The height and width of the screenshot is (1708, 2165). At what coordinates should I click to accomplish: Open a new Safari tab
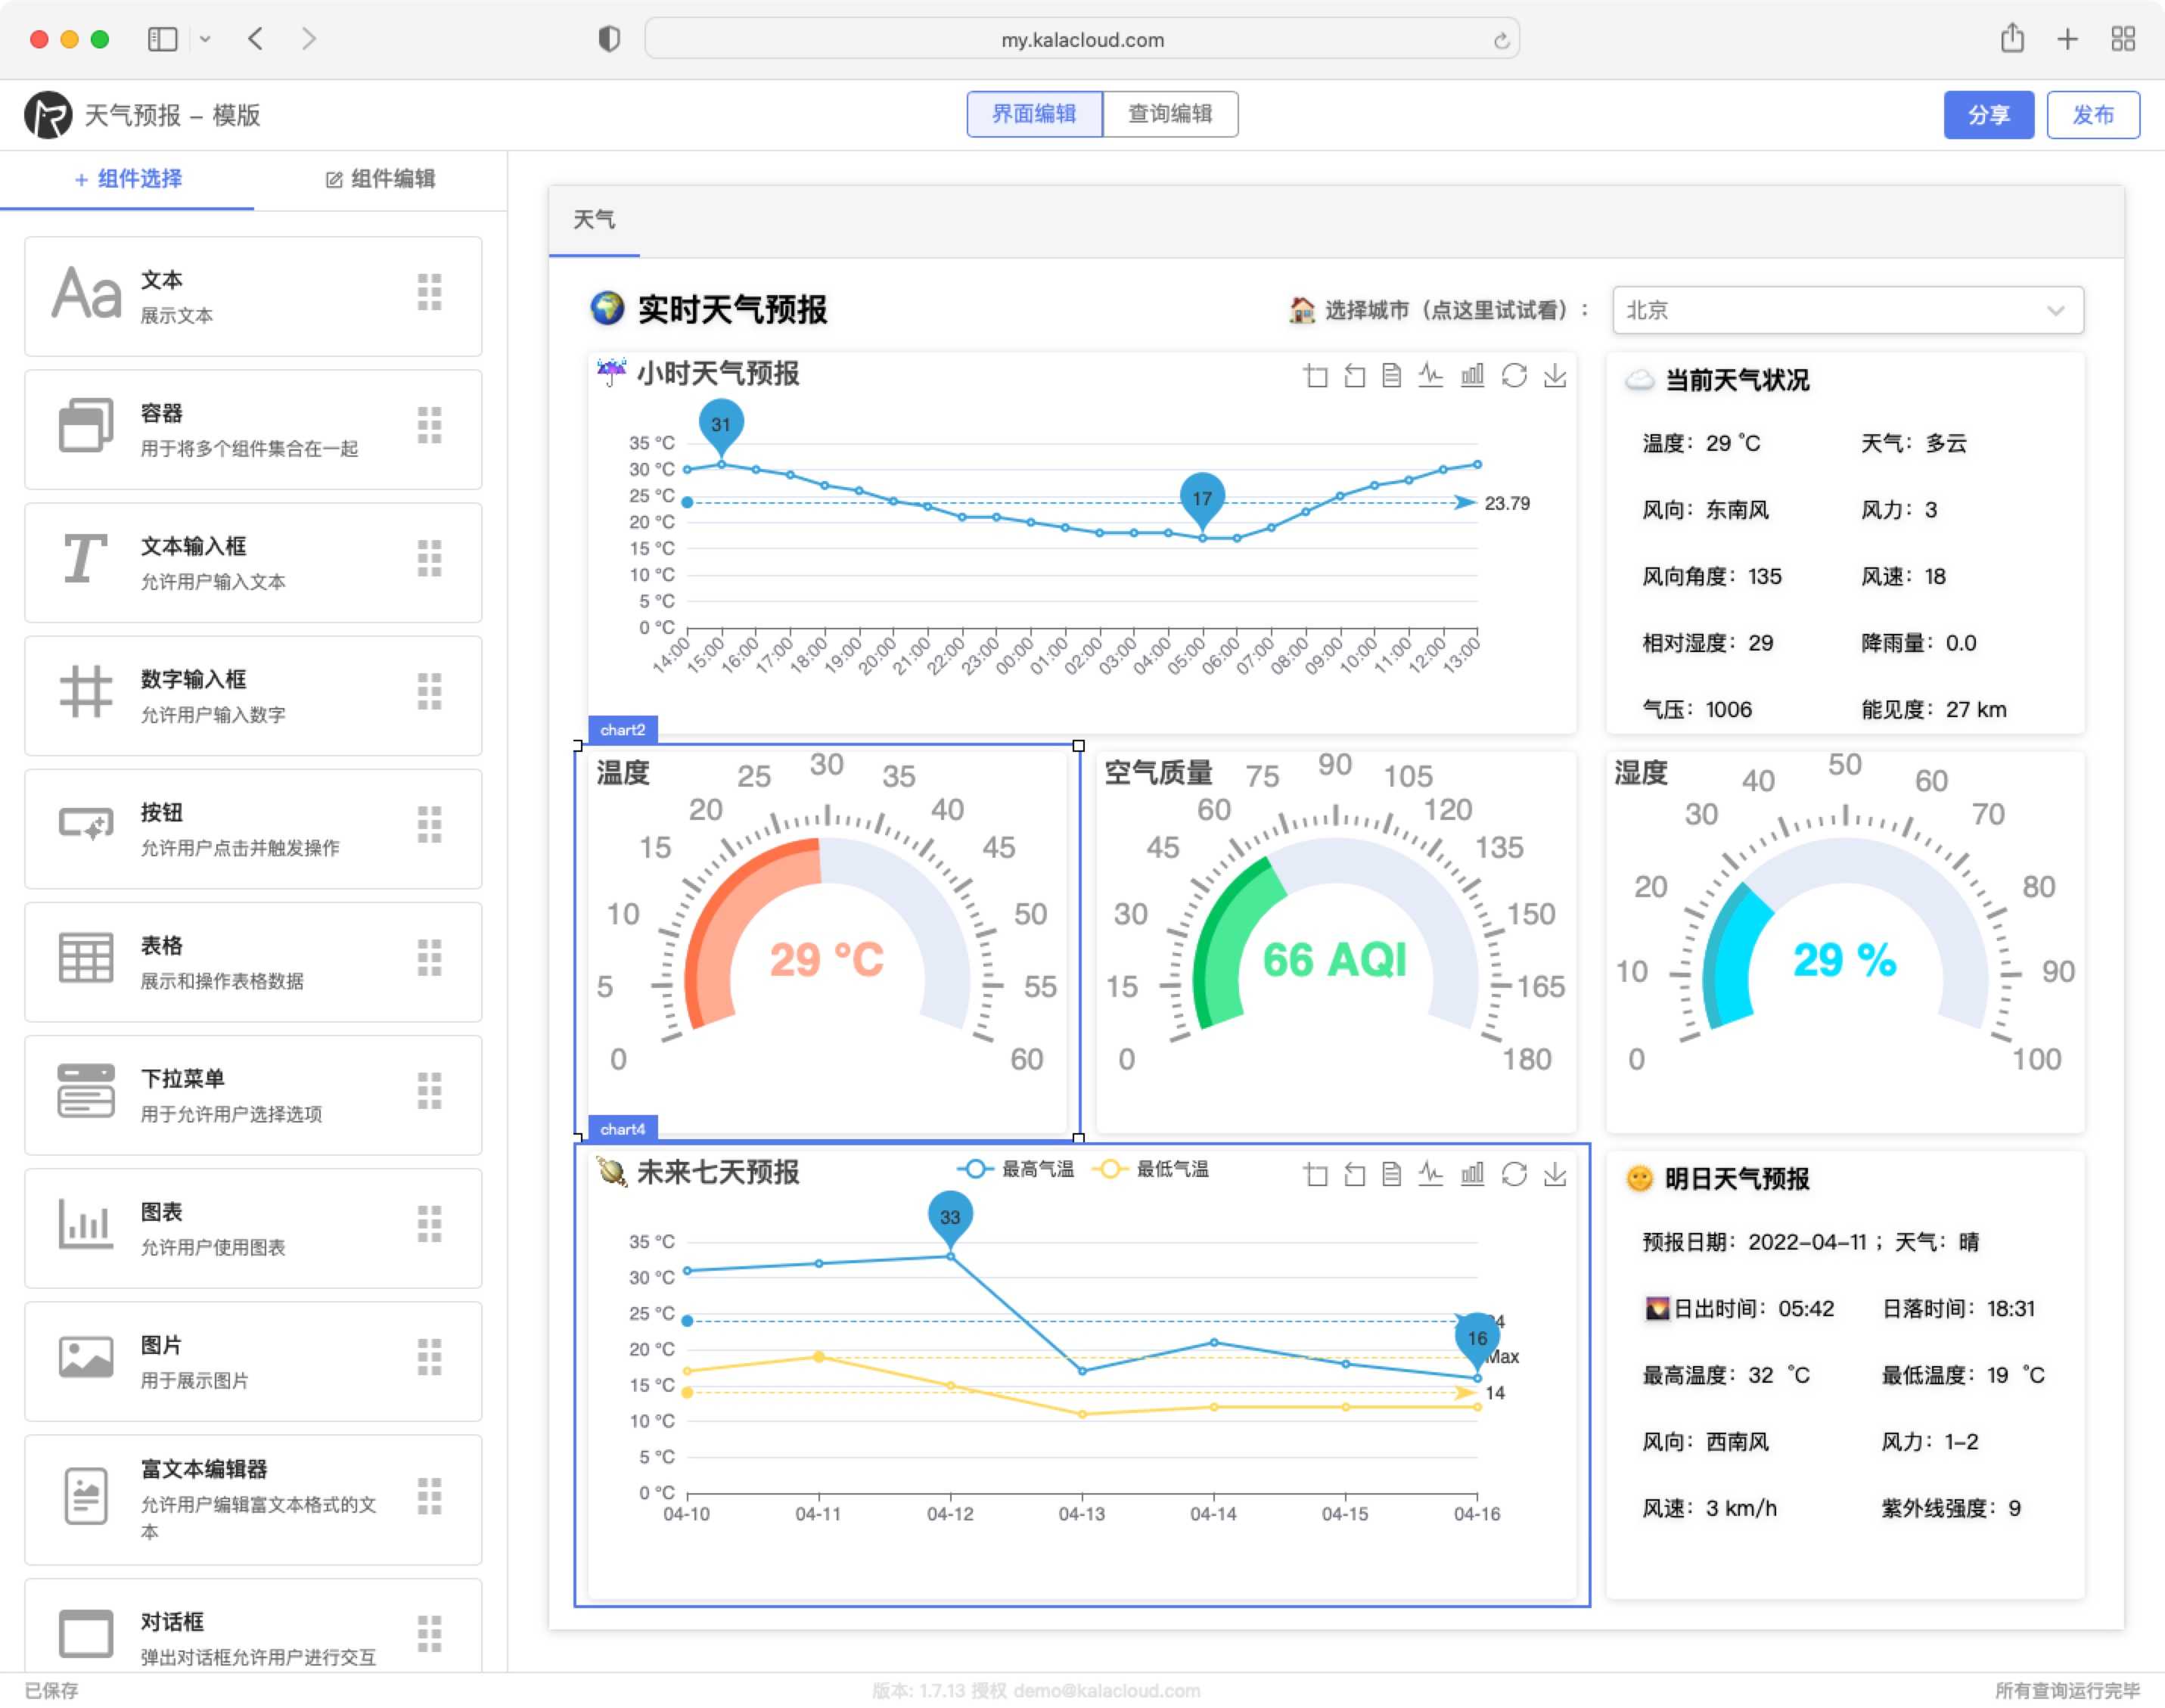2068,39
